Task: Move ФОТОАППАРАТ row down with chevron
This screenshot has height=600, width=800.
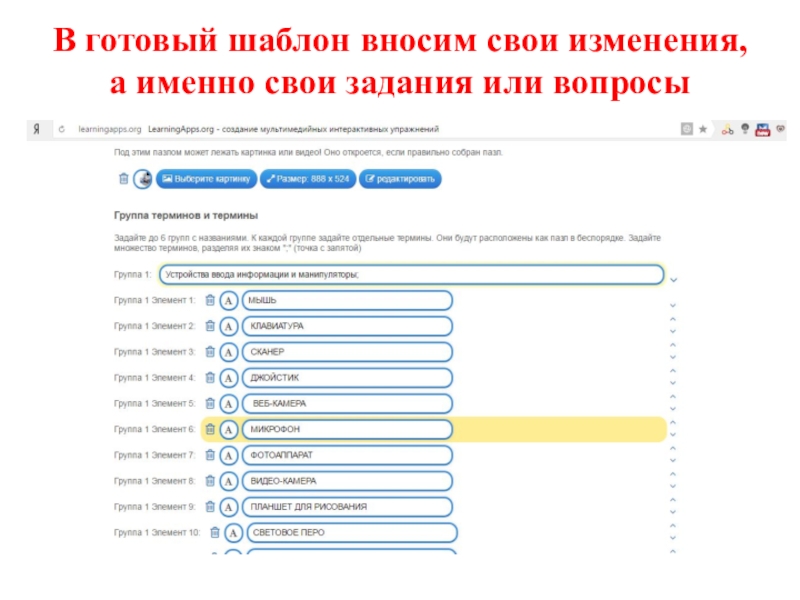Action: (x=673, y=461)
